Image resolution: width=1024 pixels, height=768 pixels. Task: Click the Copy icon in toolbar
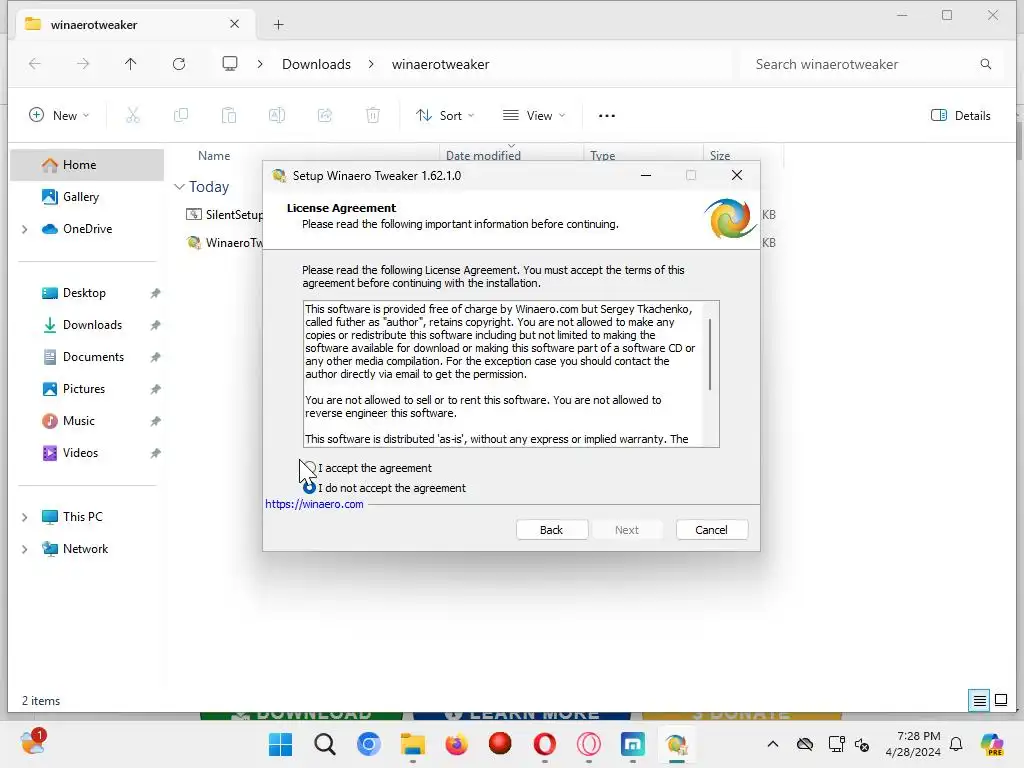coord(181,116)
